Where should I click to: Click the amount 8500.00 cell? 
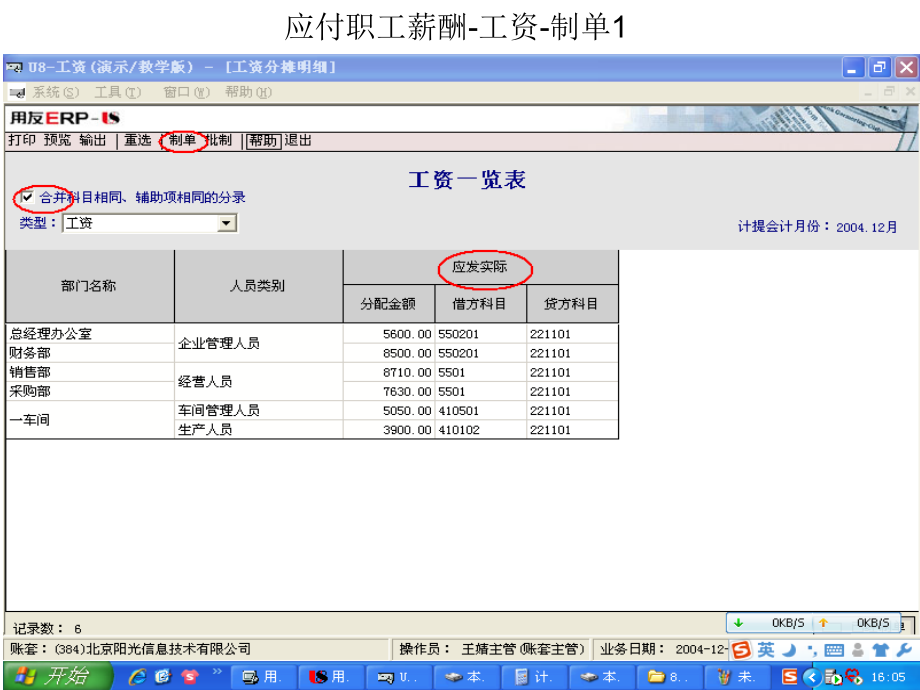pyautogui.click(x=388, y=353)
